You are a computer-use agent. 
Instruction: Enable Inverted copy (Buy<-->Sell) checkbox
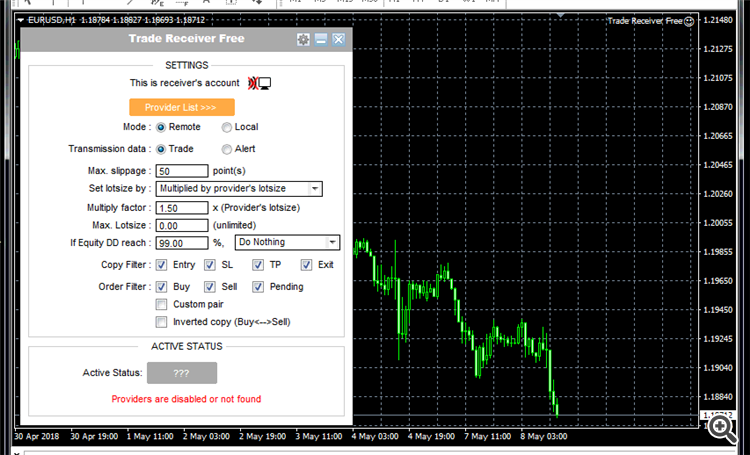(x=162, y=322)
